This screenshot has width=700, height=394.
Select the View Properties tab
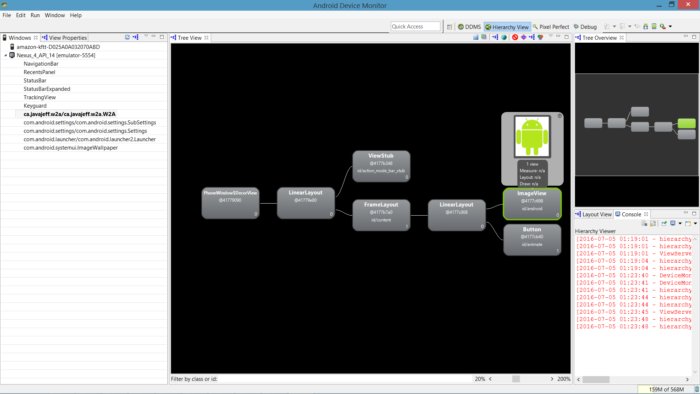click(64, 37)
